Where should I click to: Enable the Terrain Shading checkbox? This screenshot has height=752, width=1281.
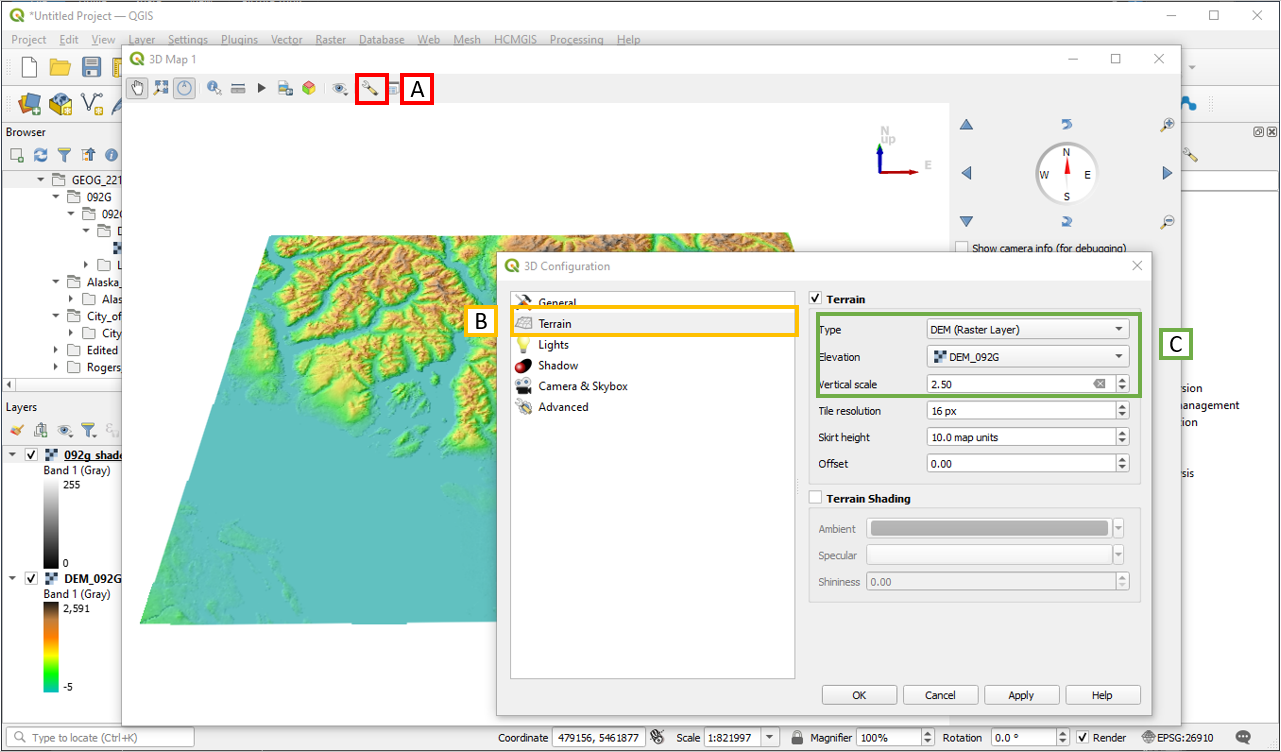(x=816, y=498)
